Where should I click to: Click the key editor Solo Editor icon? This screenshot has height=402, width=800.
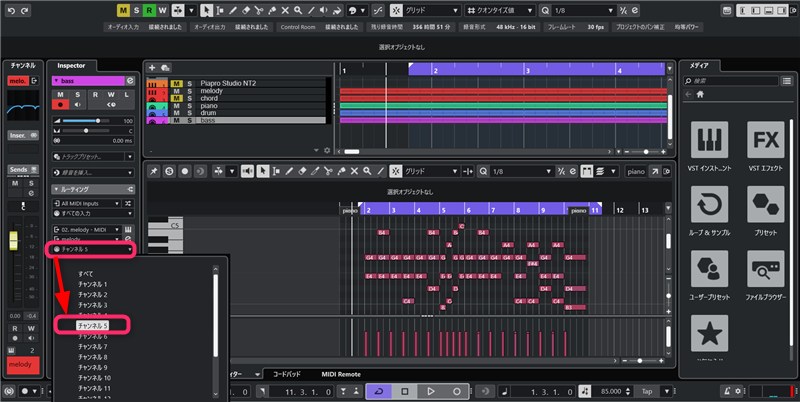click(x=169, y=171)
